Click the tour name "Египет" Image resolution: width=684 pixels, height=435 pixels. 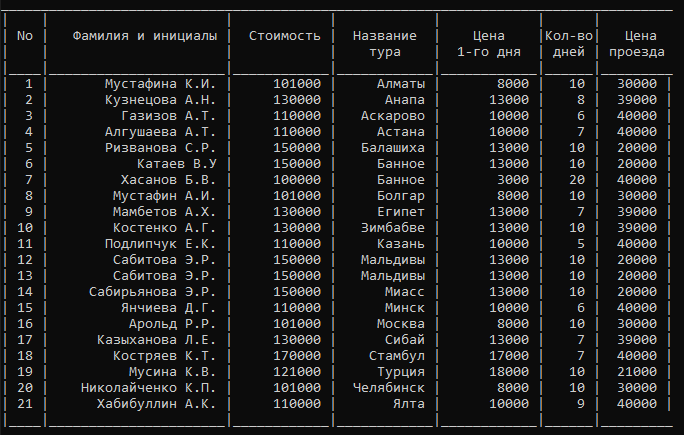[401, 212]
